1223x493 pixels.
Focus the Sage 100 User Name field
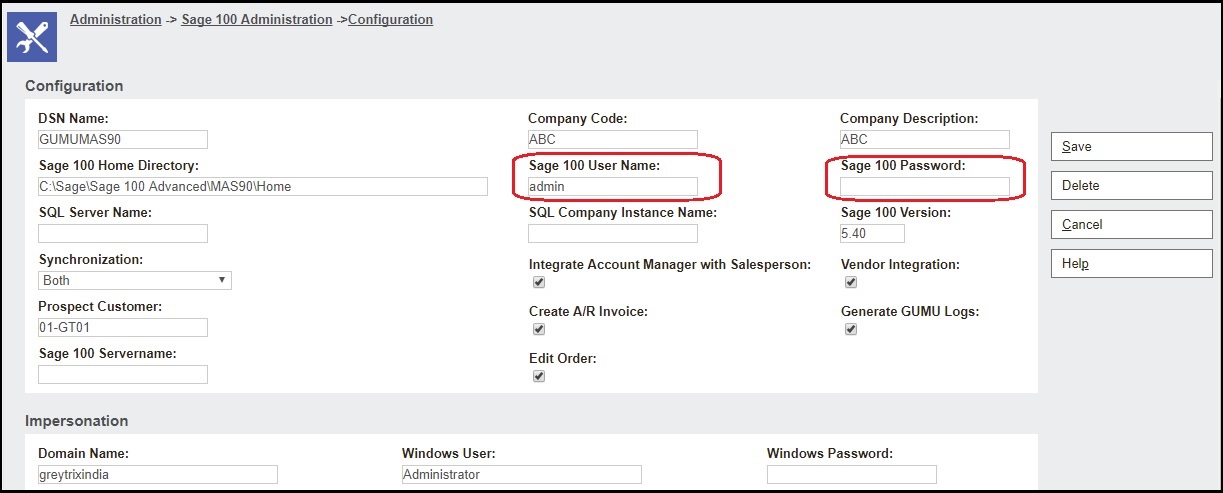(x=612, y=186)
